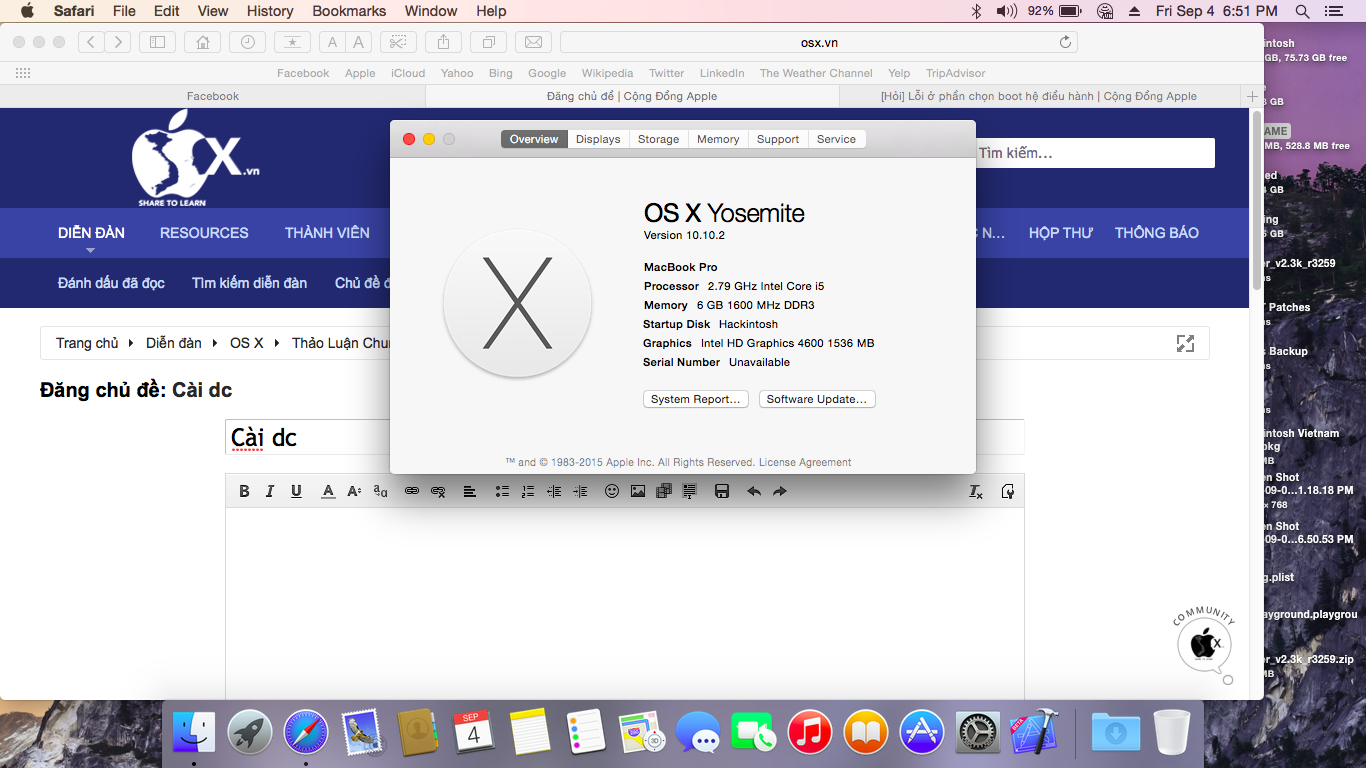
Task: Click the Wikipedia favorites bar link
Action: pos(607,73)
